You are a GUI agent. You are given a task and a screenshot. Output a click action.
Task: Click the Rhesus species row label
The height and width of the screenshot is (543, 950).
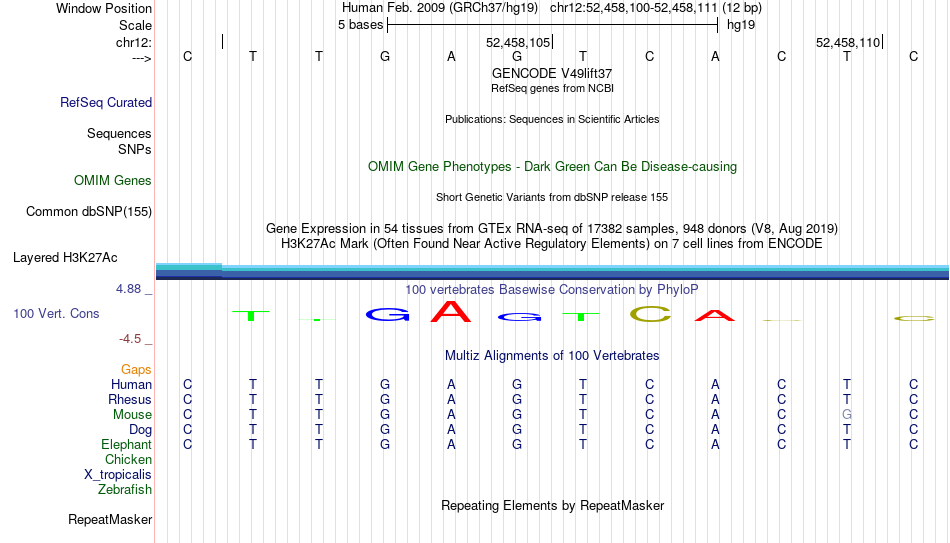pyautogui.click(x=130, y=400)
